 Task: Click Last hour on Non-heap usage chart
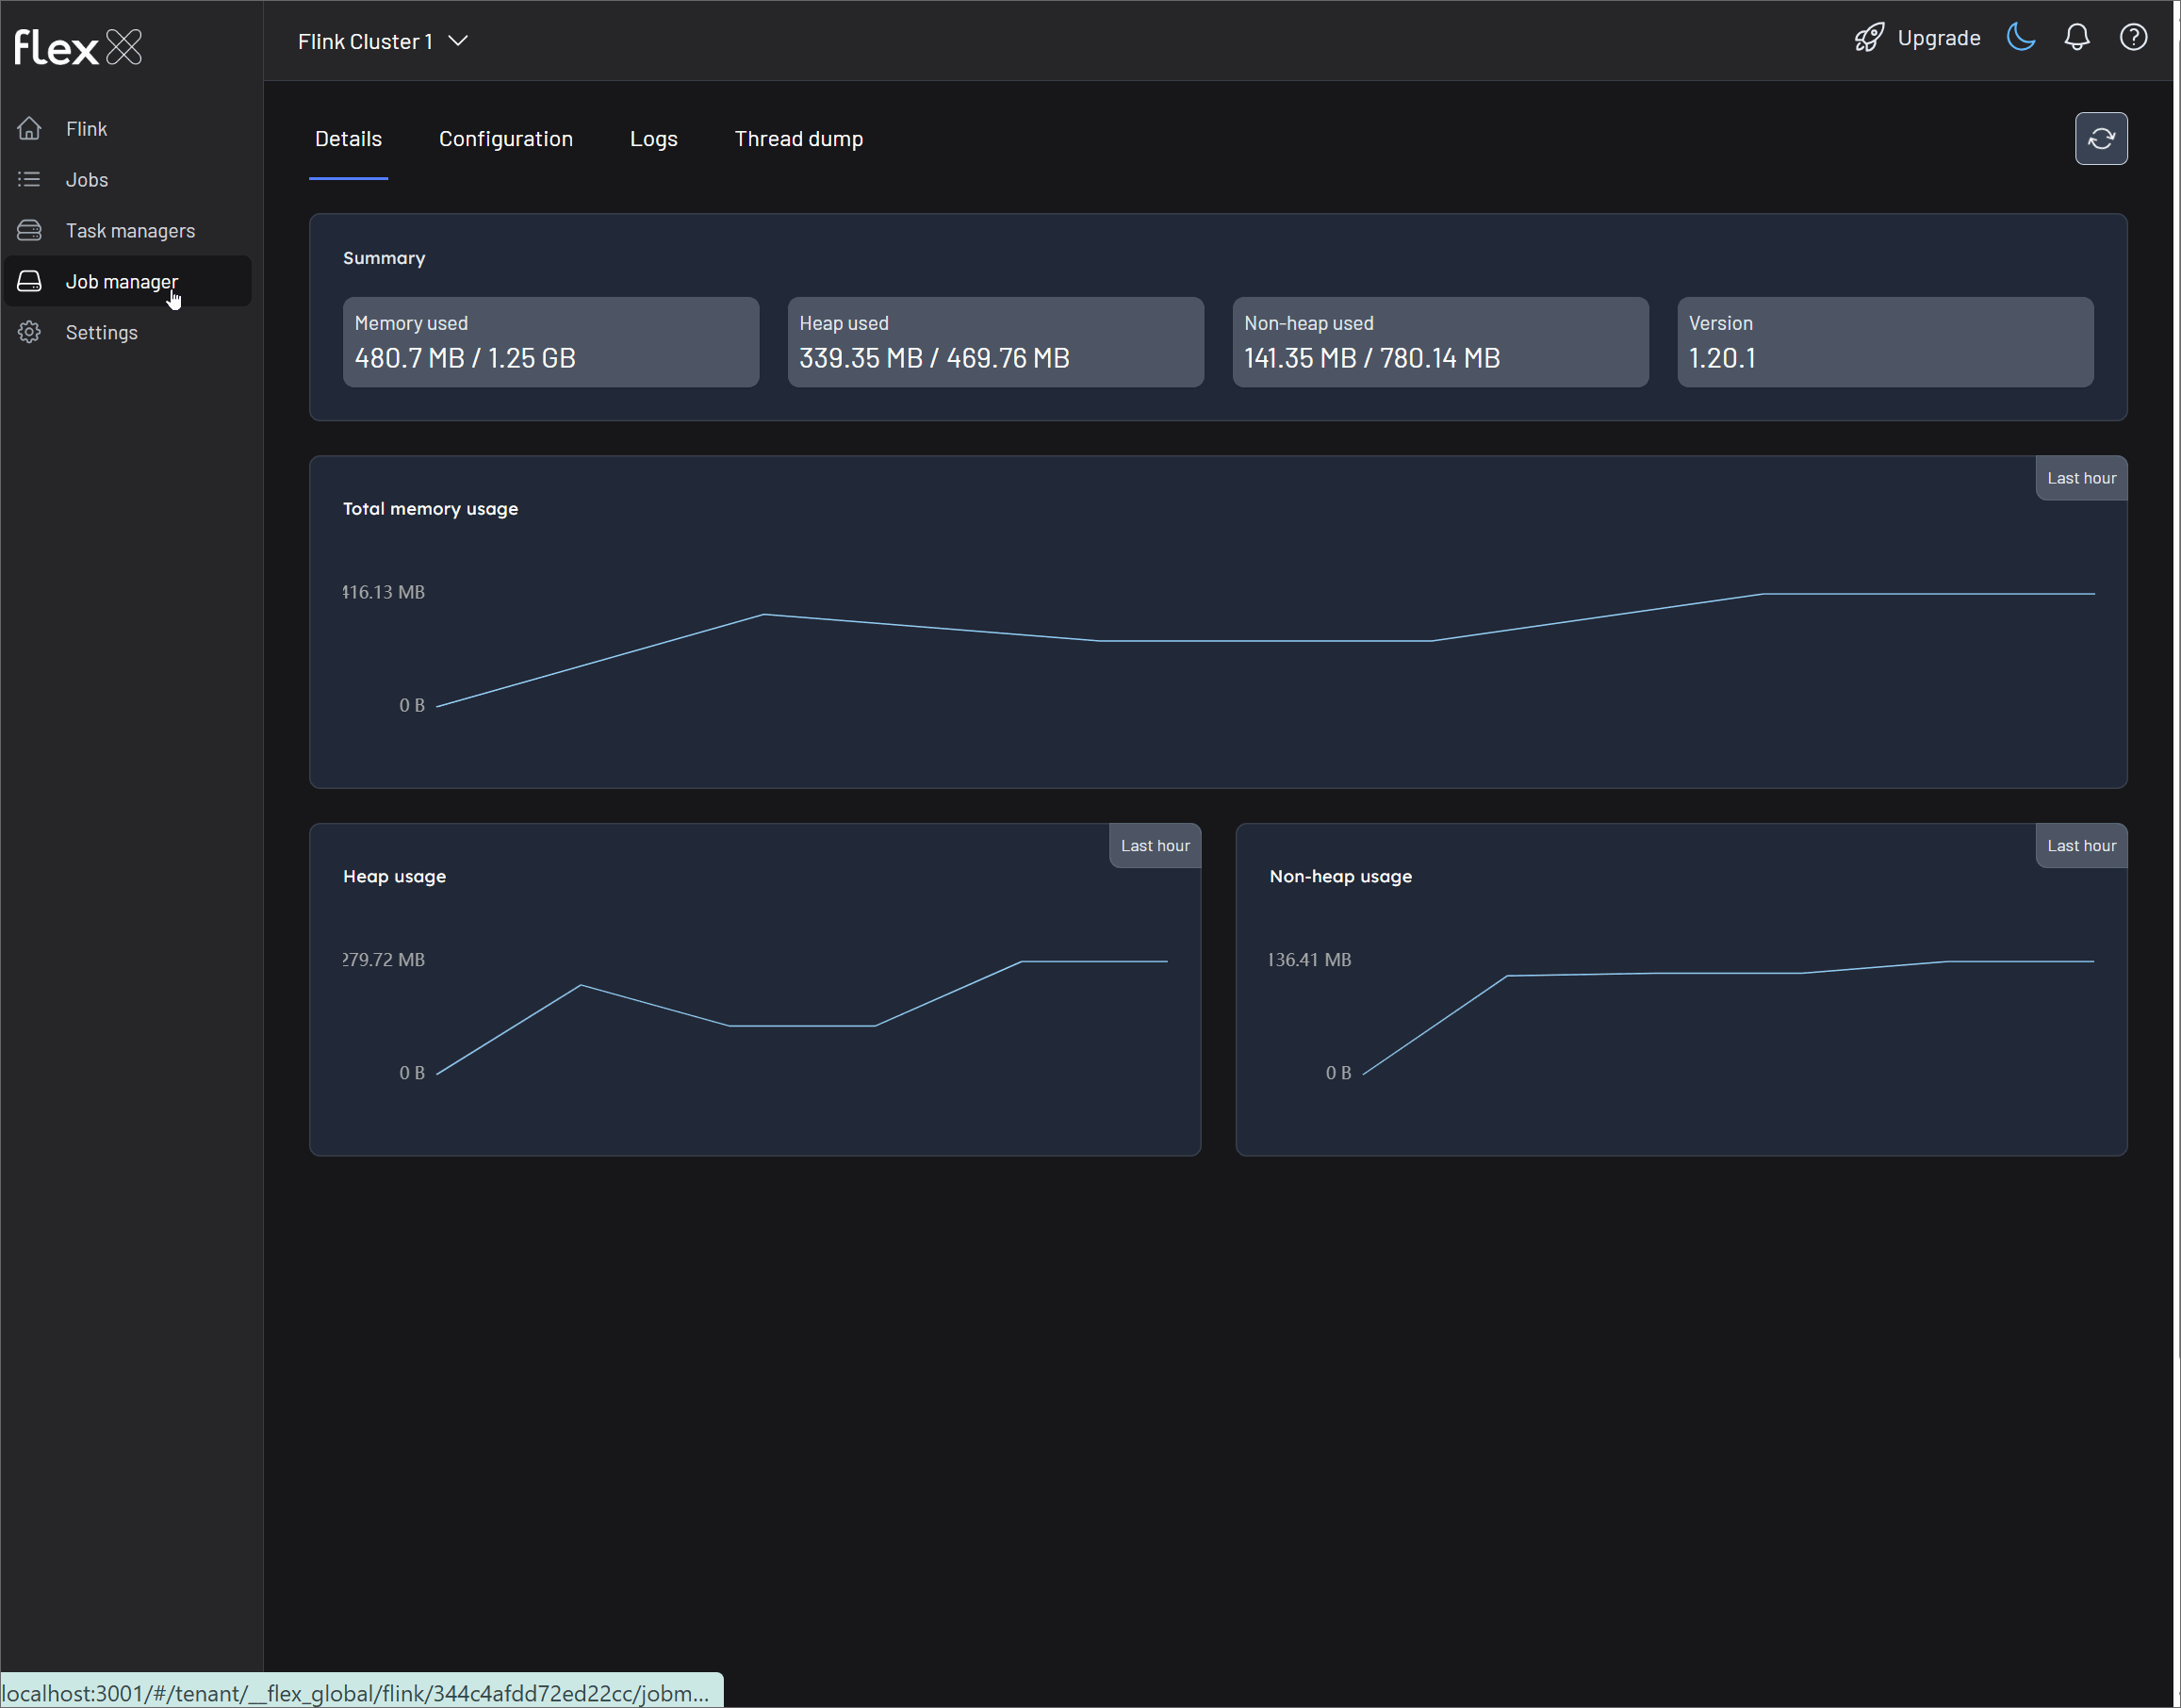pyautogui.click(x=2081, y=846)
